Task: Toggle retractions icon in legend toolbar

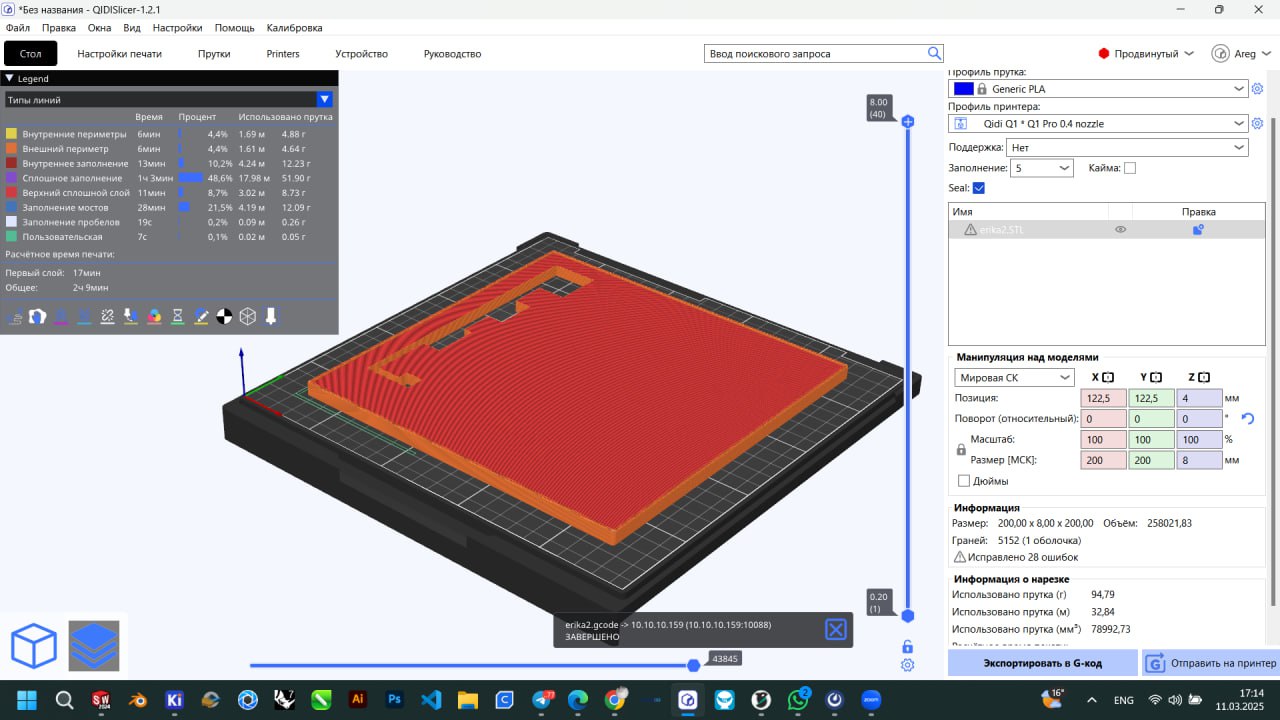Action: coord(61,316)
